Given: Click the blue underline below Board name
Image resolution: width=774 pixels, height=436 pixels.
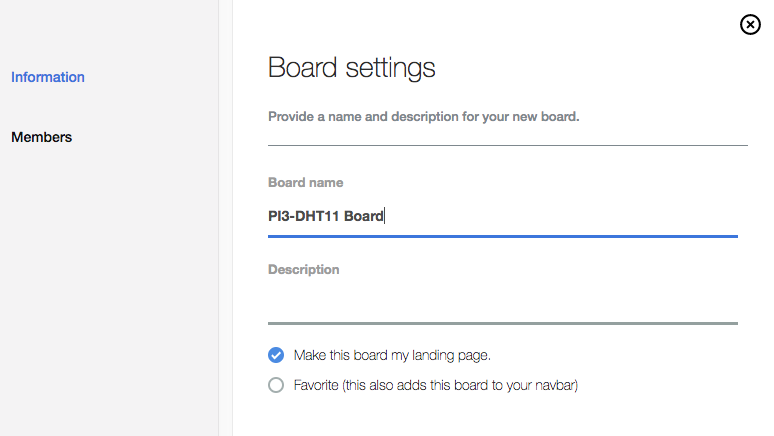Looking at the screenshot, I should pyautogui.click(x=502, y=237).
